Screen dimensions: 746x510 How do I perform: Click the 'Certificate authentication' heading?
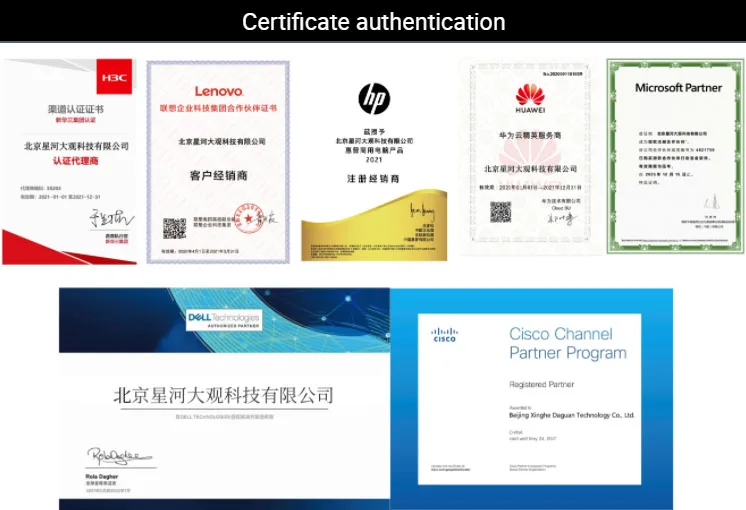[373, 22]
